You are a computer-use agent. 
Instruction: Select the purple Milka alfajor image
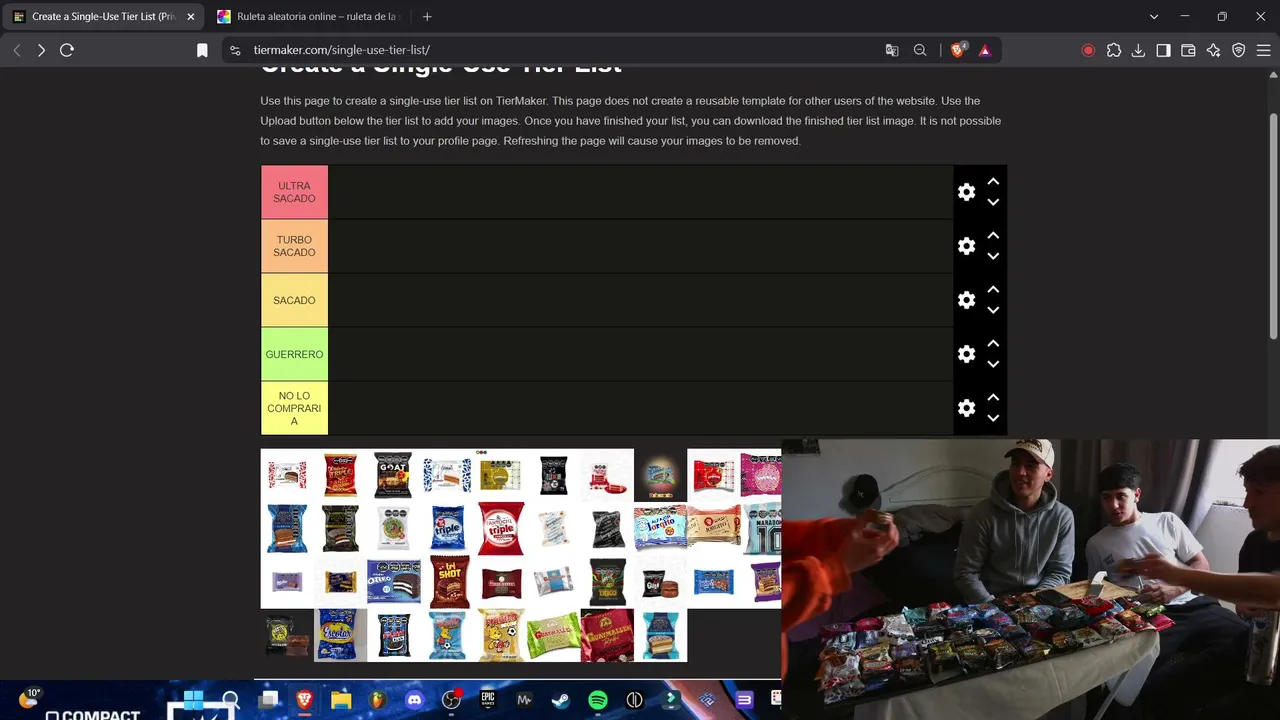coord(287,581)
